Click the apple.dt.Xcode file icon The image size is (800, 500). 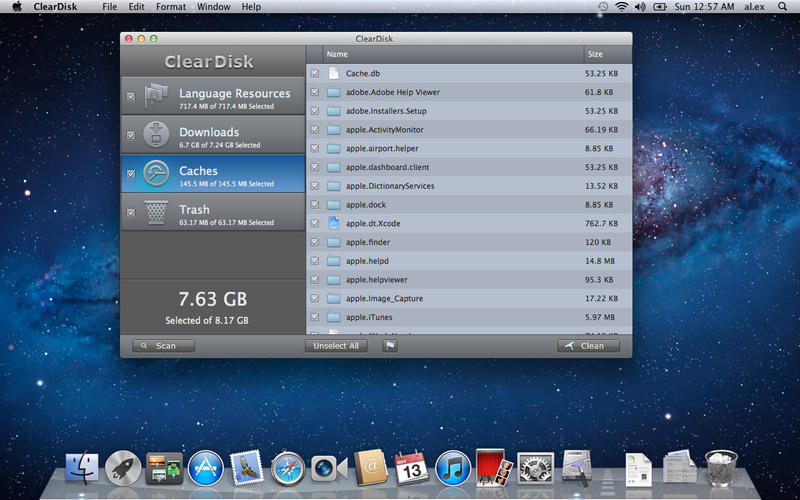click(x=334, y=223)
